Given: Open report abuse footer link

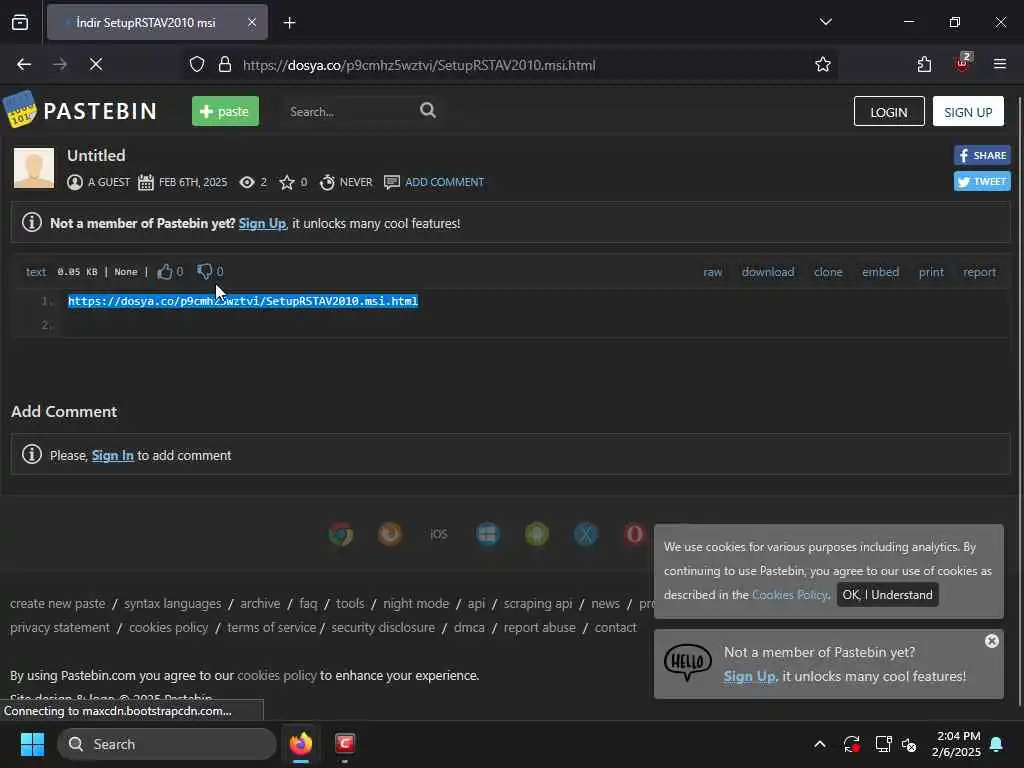Looking at the screenshot, I should [539, 628].
